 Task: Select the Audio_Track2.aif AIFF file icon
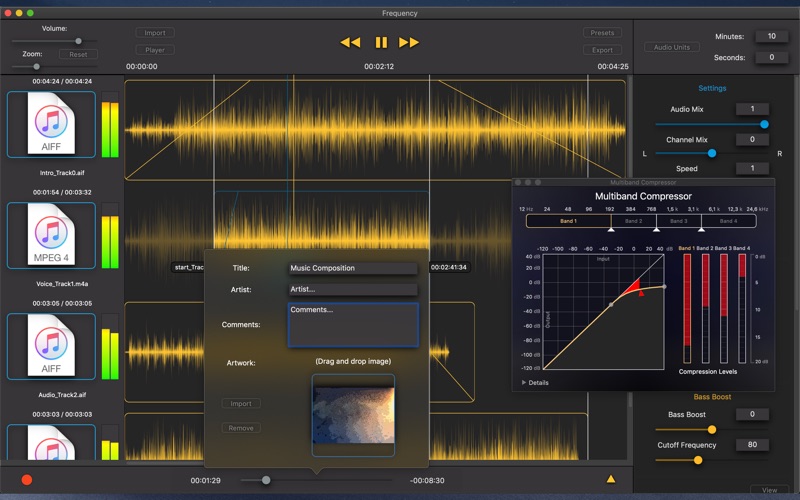(51, 346)
